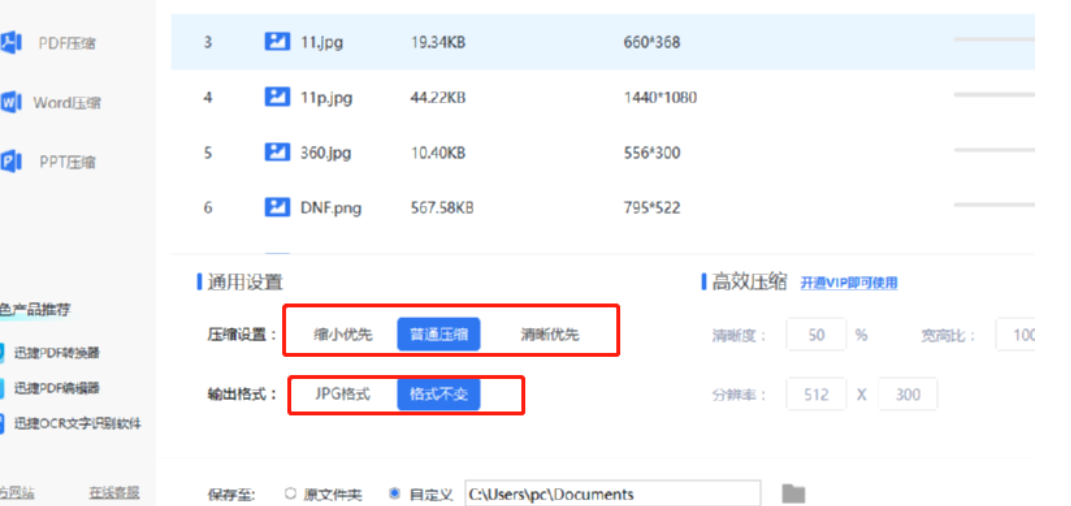This screenshot has width=1071, height=506.
Task: Select 自定义 save location radio
Action: click(394, 493)
